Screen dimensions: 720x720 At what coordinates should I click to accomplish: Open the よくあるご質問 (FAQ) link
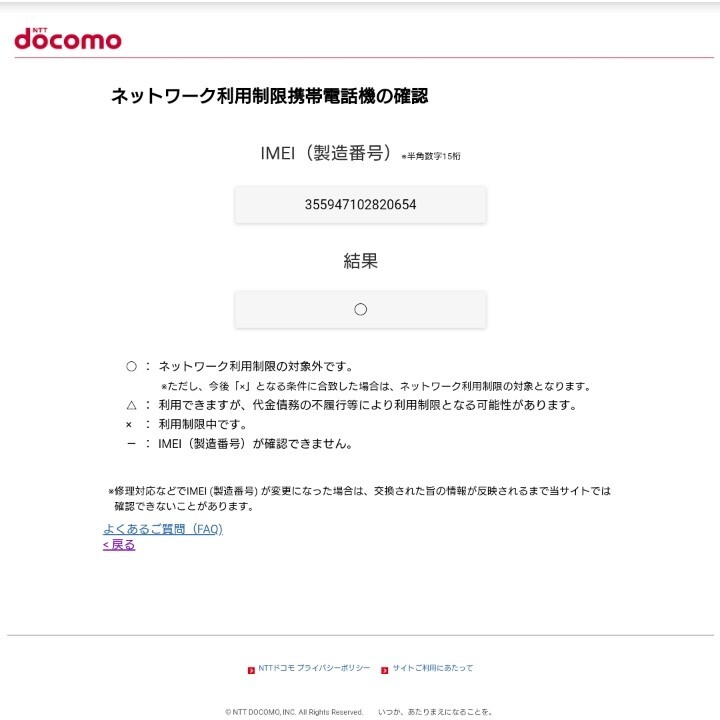click(163, 529)
